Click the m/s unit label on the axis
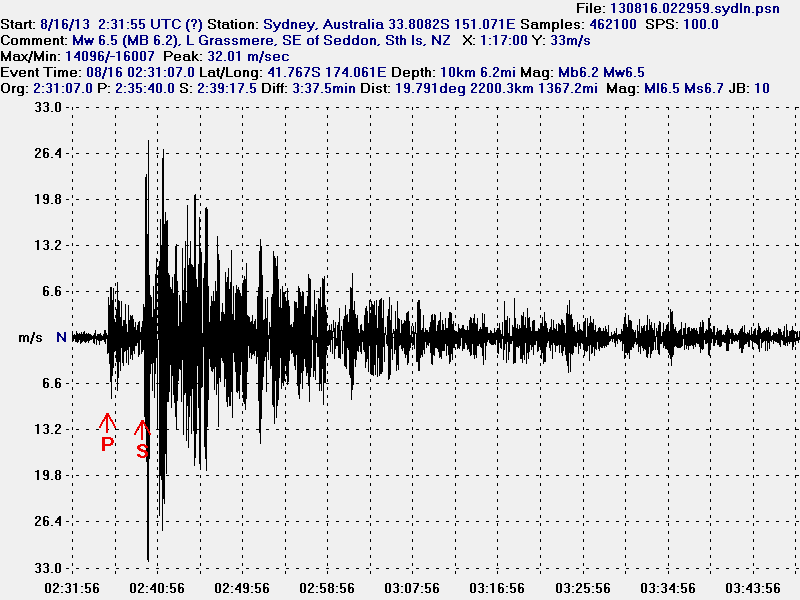Screen dimensions: 800x600 click(30, 338)
